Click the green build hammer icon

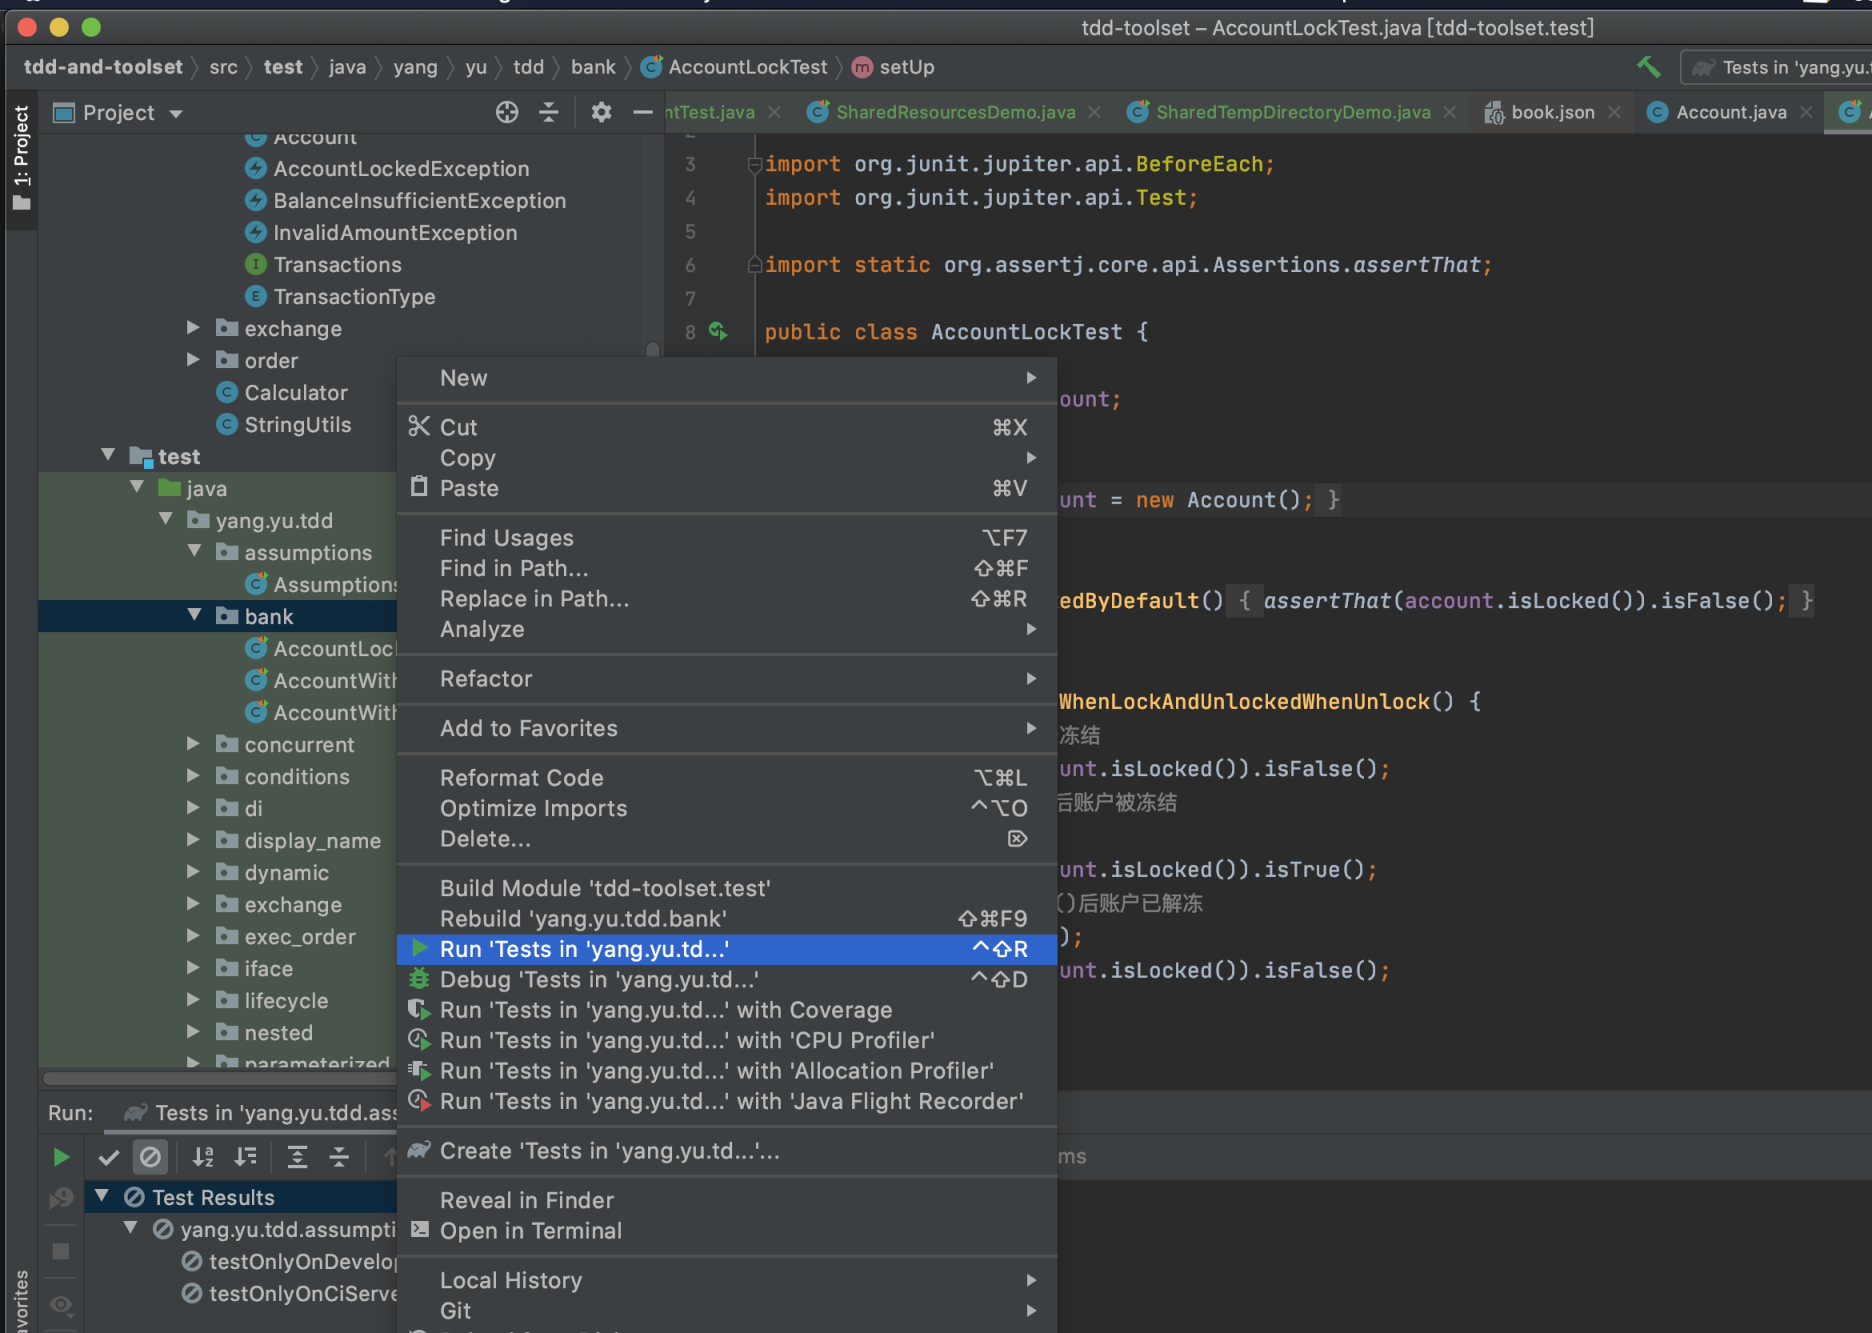(x=1648, y=67)
